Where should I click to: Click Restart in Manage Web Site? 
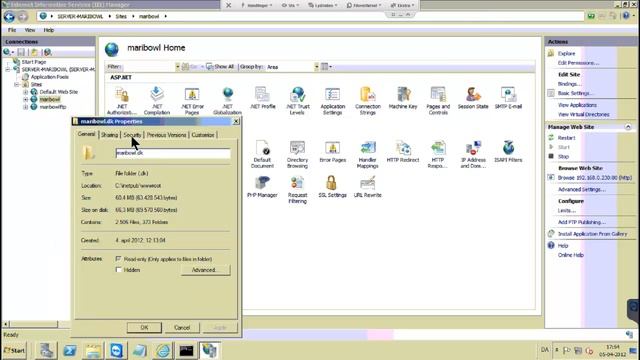click(x=566, y=138)
